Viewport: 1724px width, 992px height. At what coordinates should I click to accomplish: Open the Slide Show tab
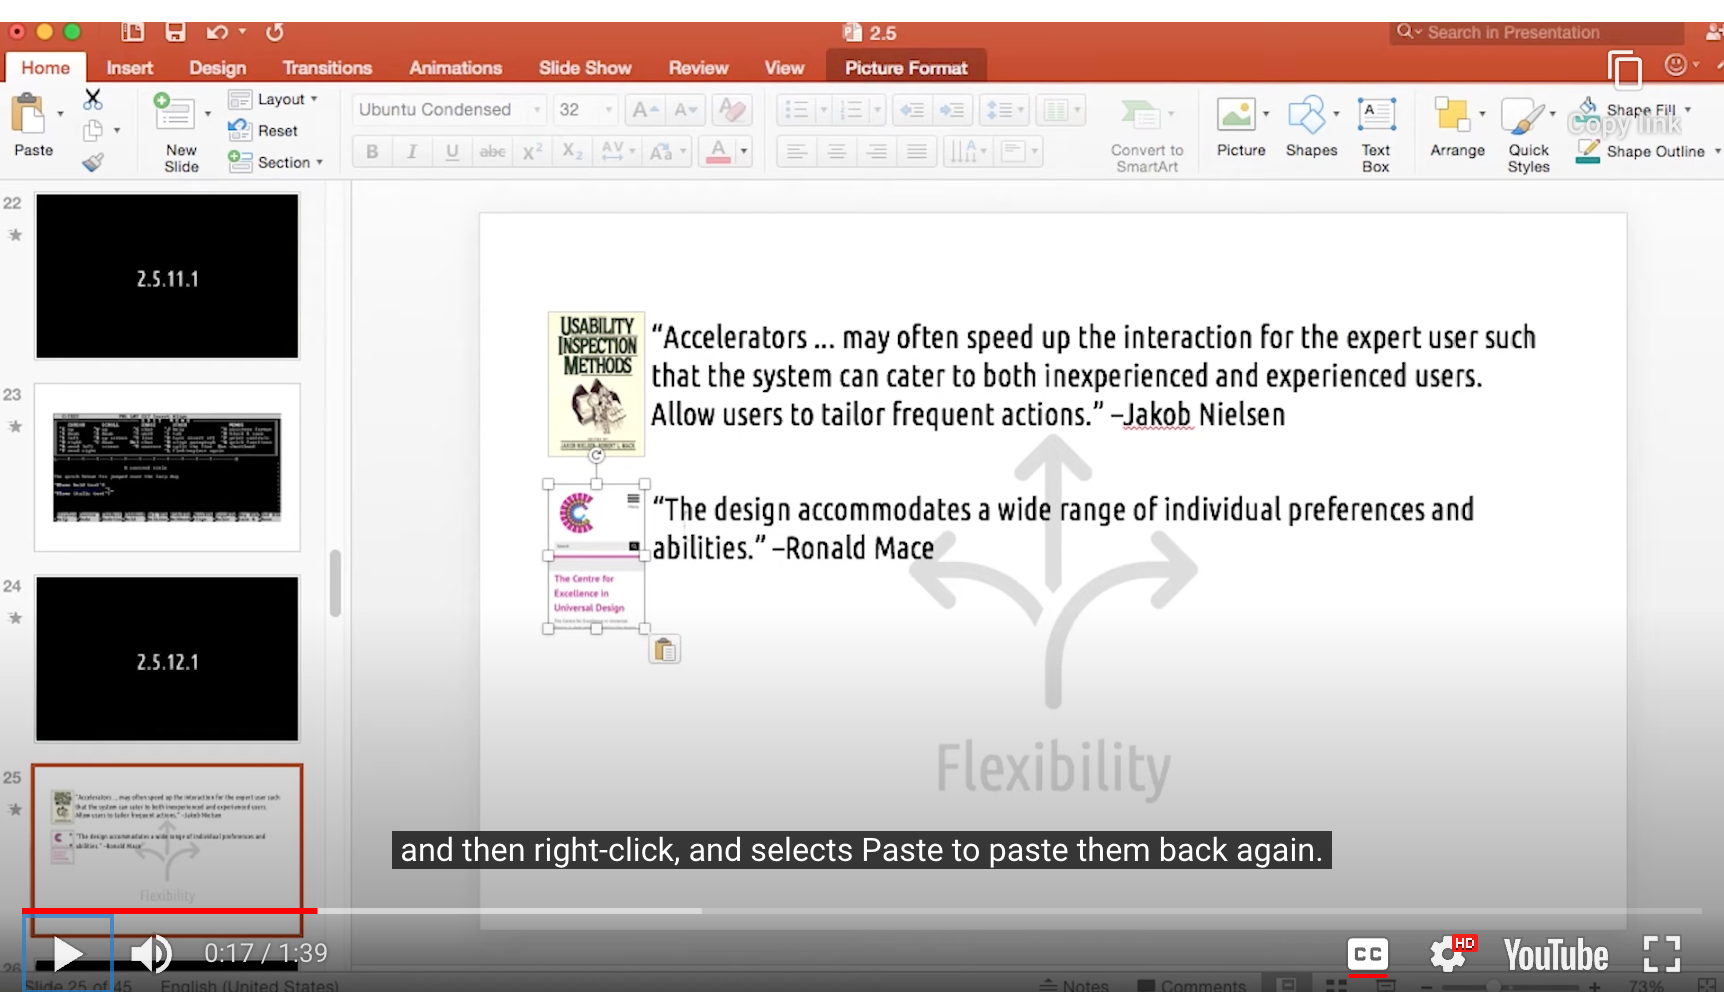pyautogui.click(x=585, y=67)
